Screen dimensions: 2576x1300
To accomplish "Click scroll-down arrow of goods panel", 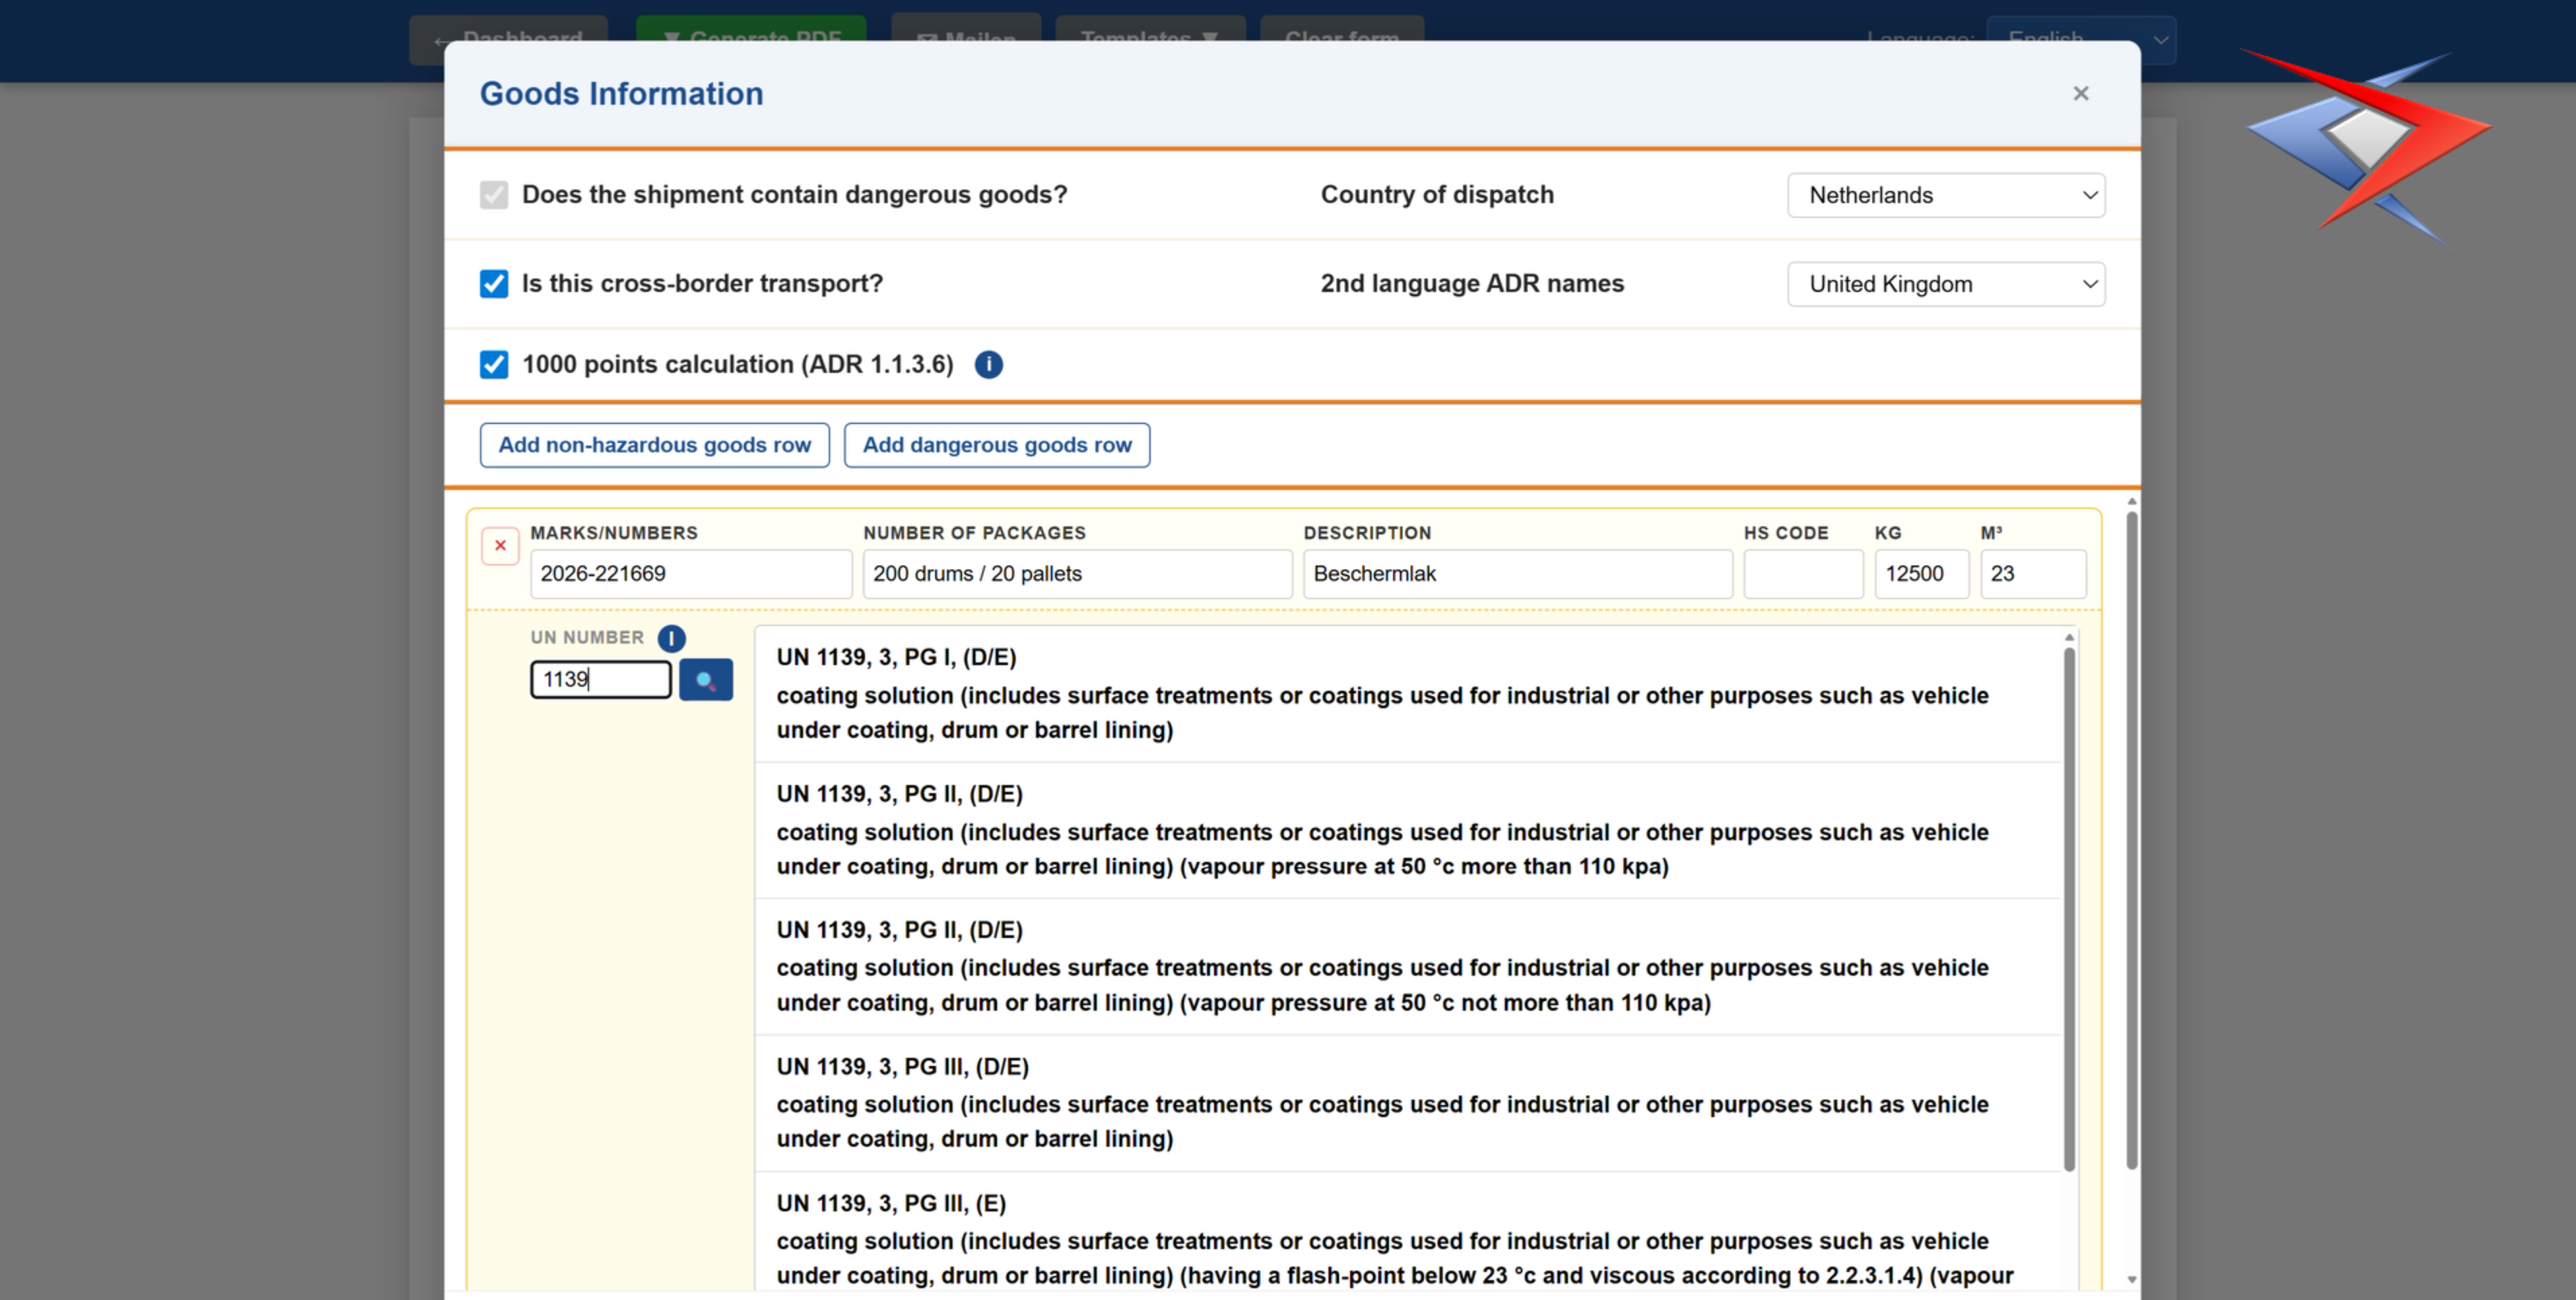I will [x=2131, y=1279].
